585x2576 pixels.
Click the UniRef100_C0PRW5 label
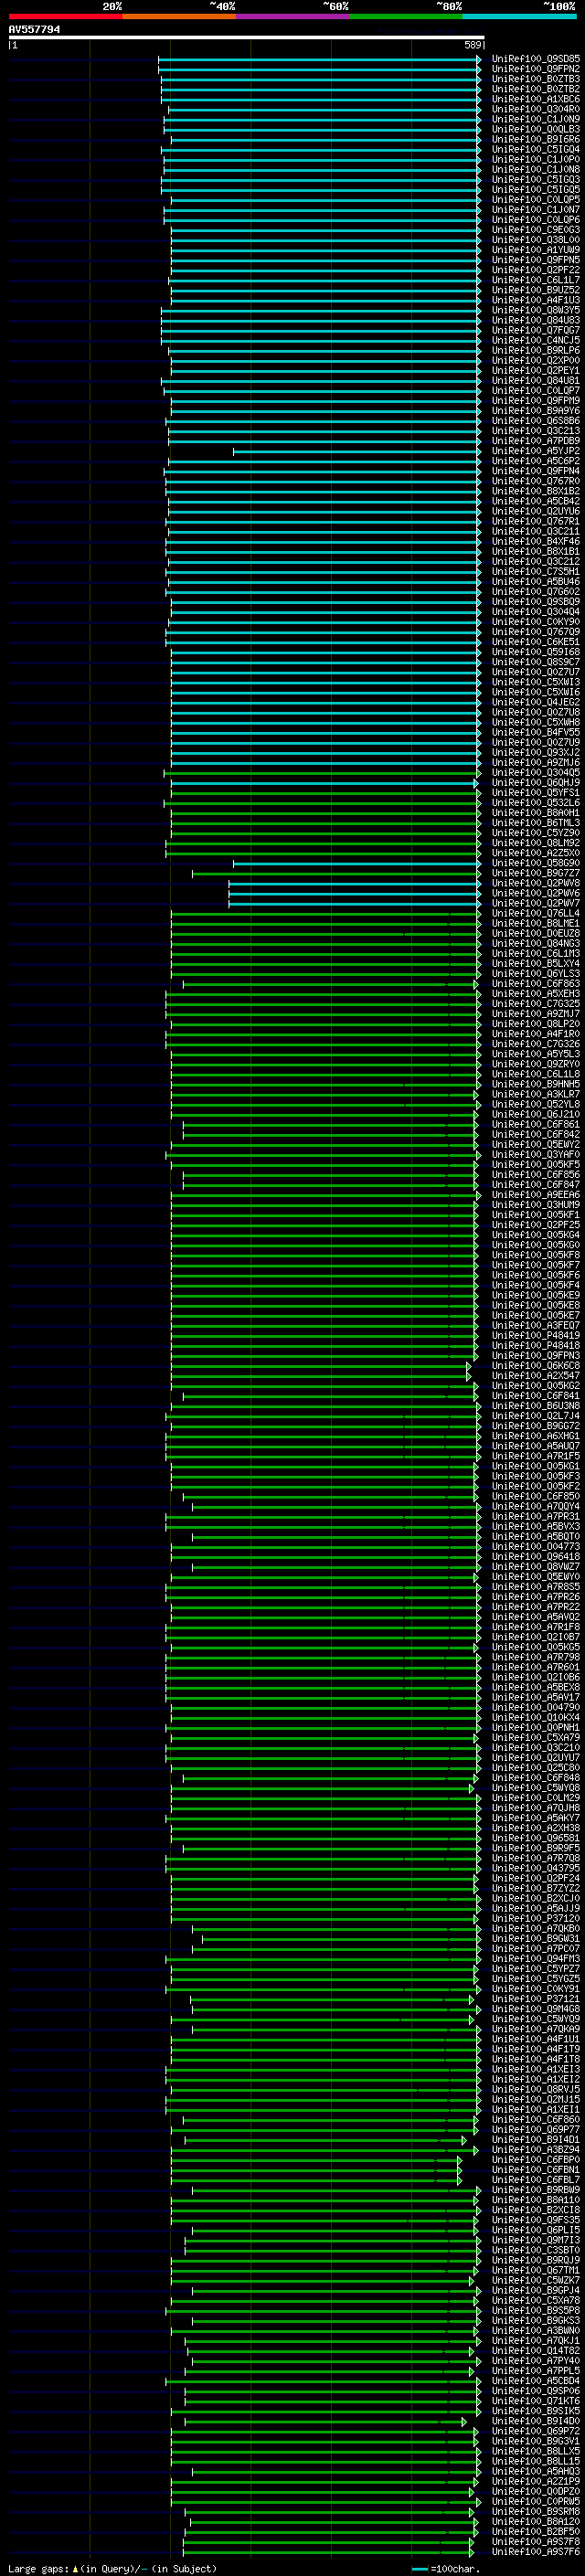[x=536, y=2502]
